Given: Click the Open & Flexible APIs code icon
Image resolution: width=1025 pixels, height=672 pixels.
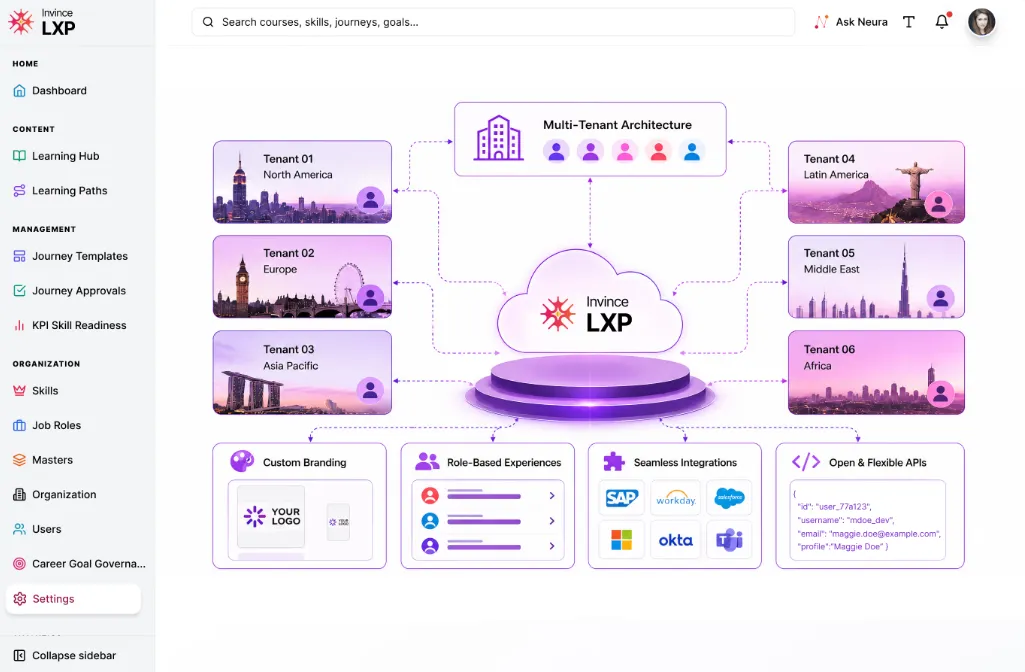Looking at the screenshot, I should point(805,462).
